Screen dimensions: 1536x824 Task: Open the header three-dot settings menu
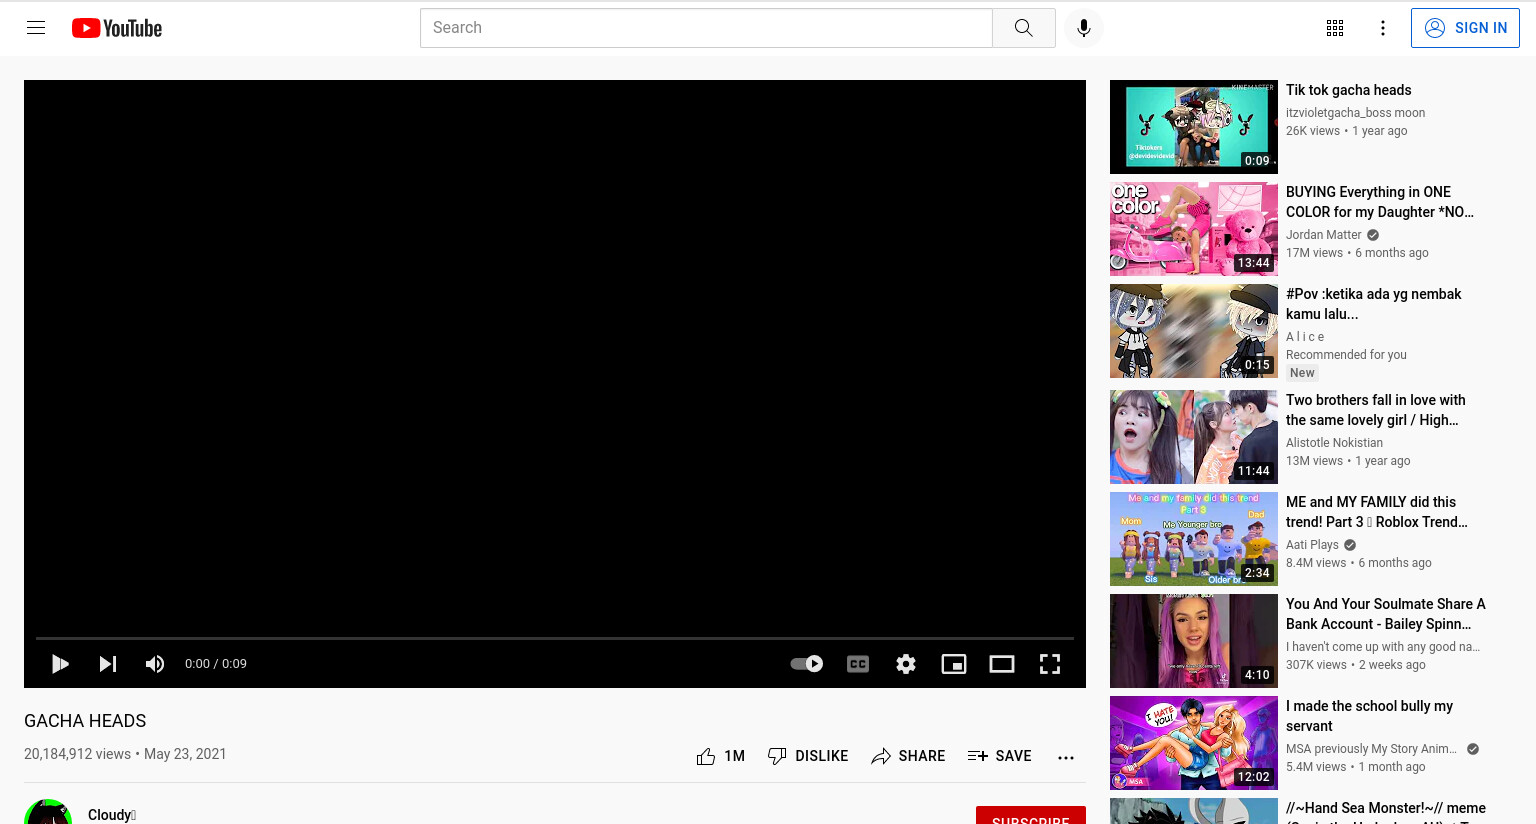[1383, 28]
